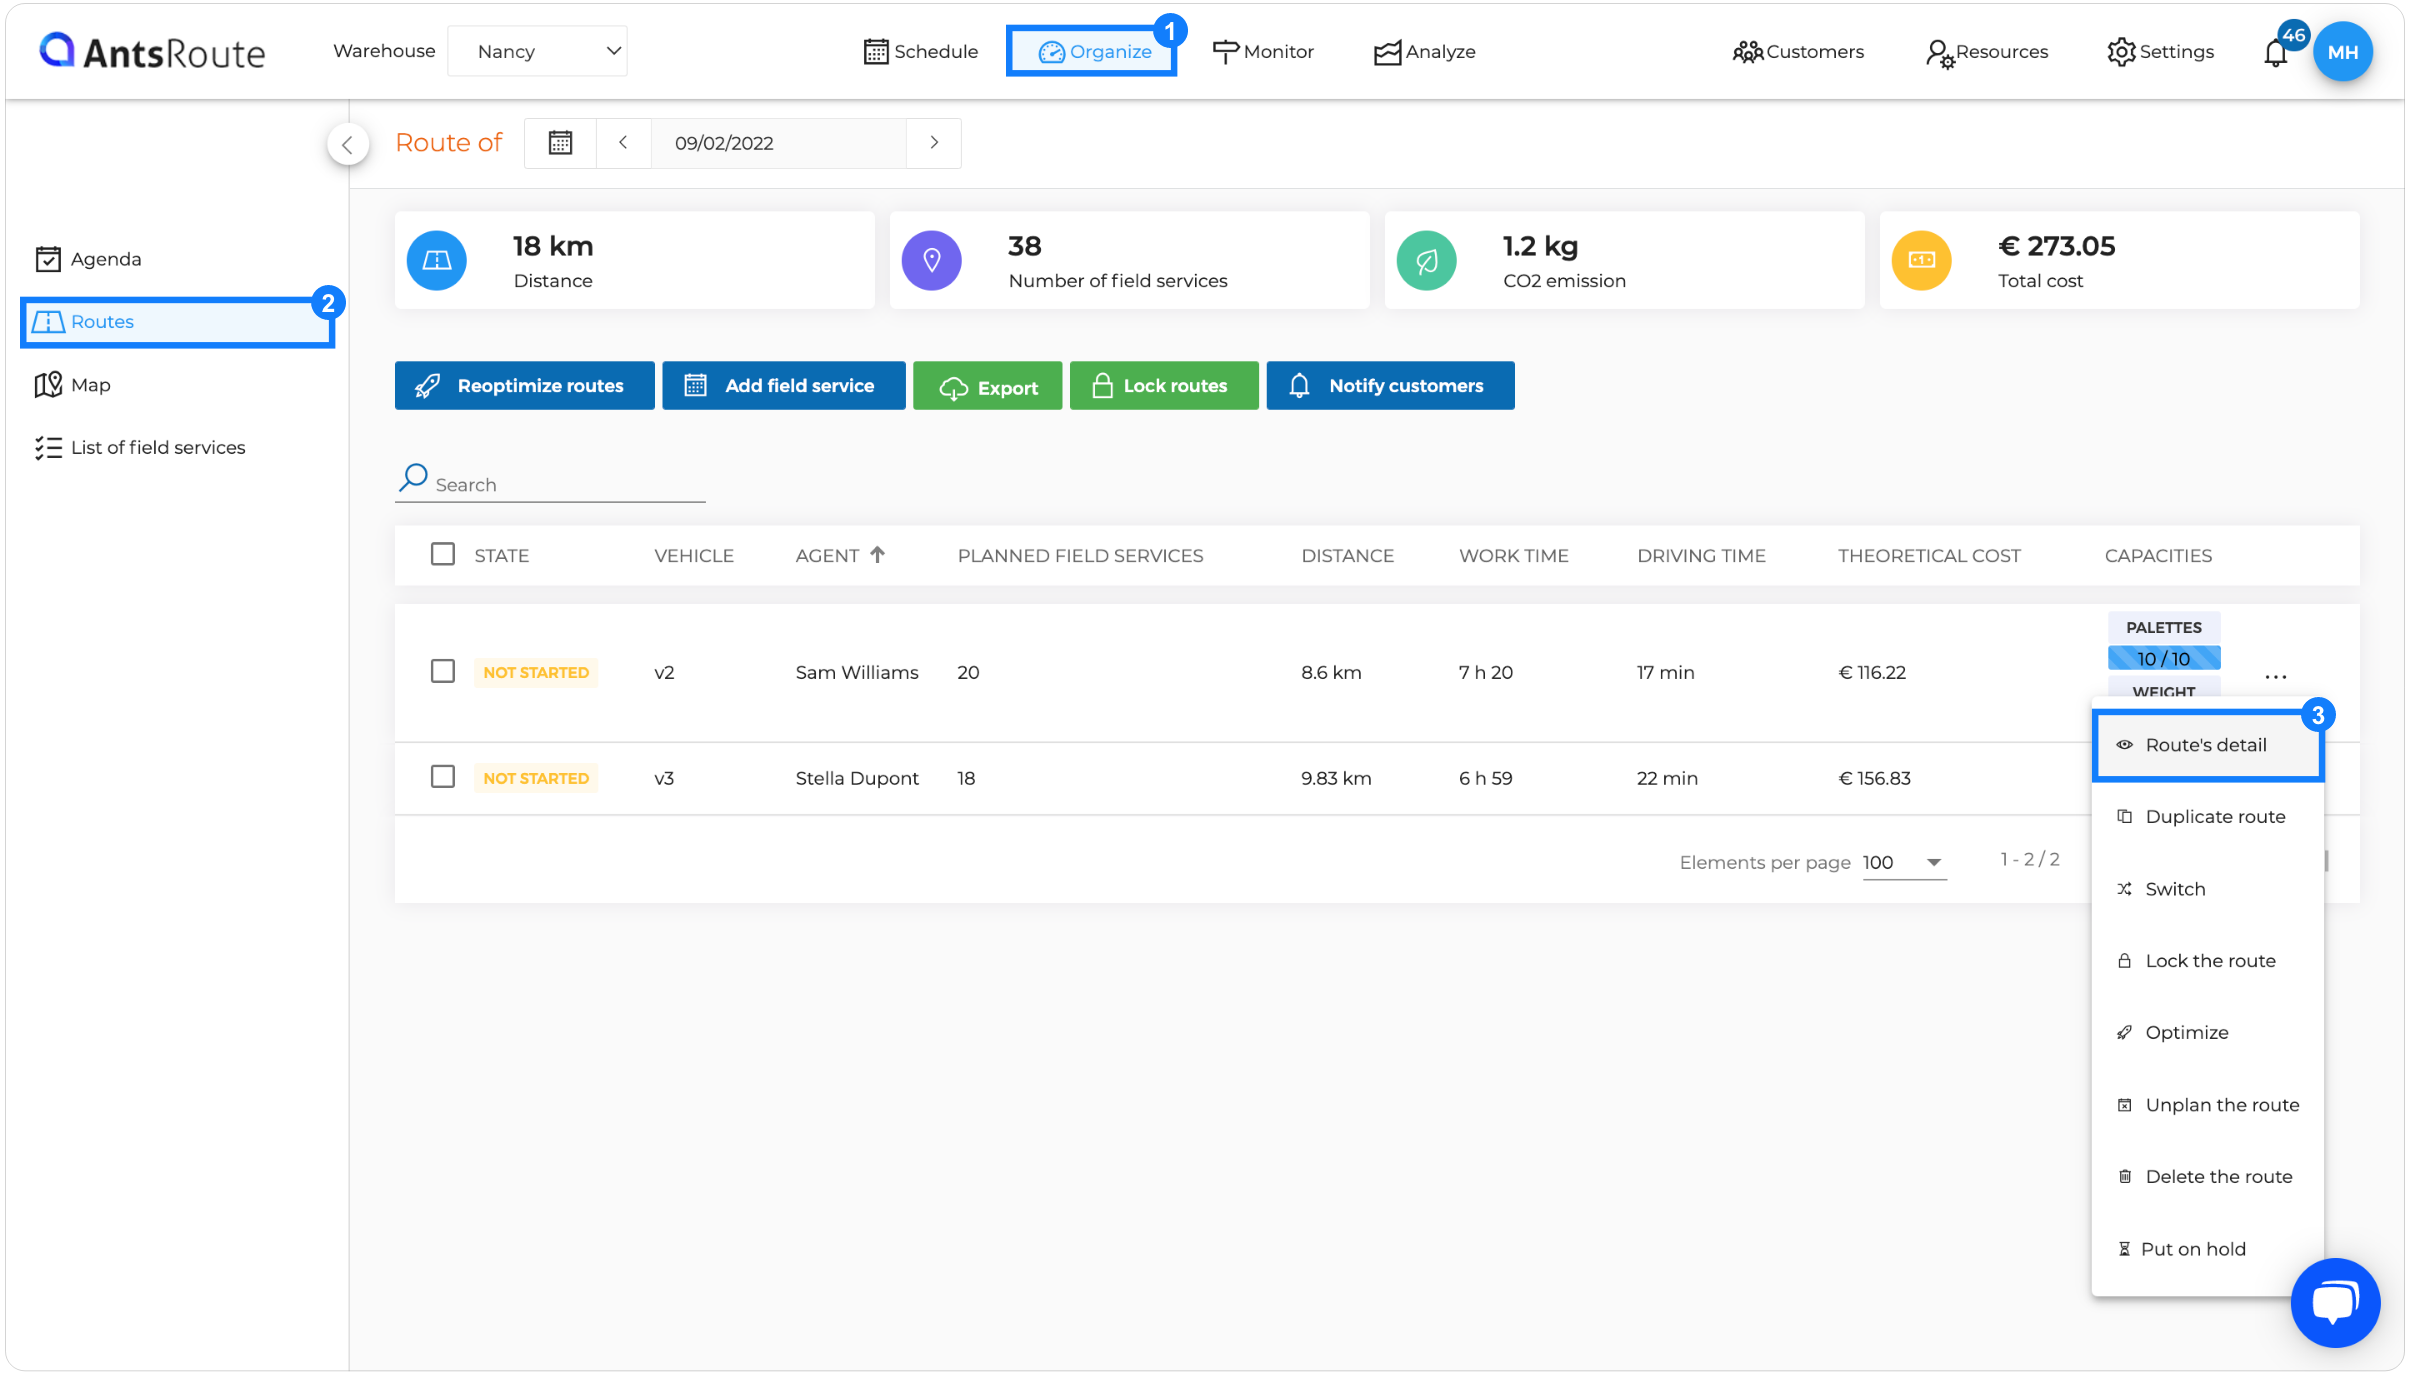
Task: Open the calendar date picker icon
Action: click(x=560, y=143)
